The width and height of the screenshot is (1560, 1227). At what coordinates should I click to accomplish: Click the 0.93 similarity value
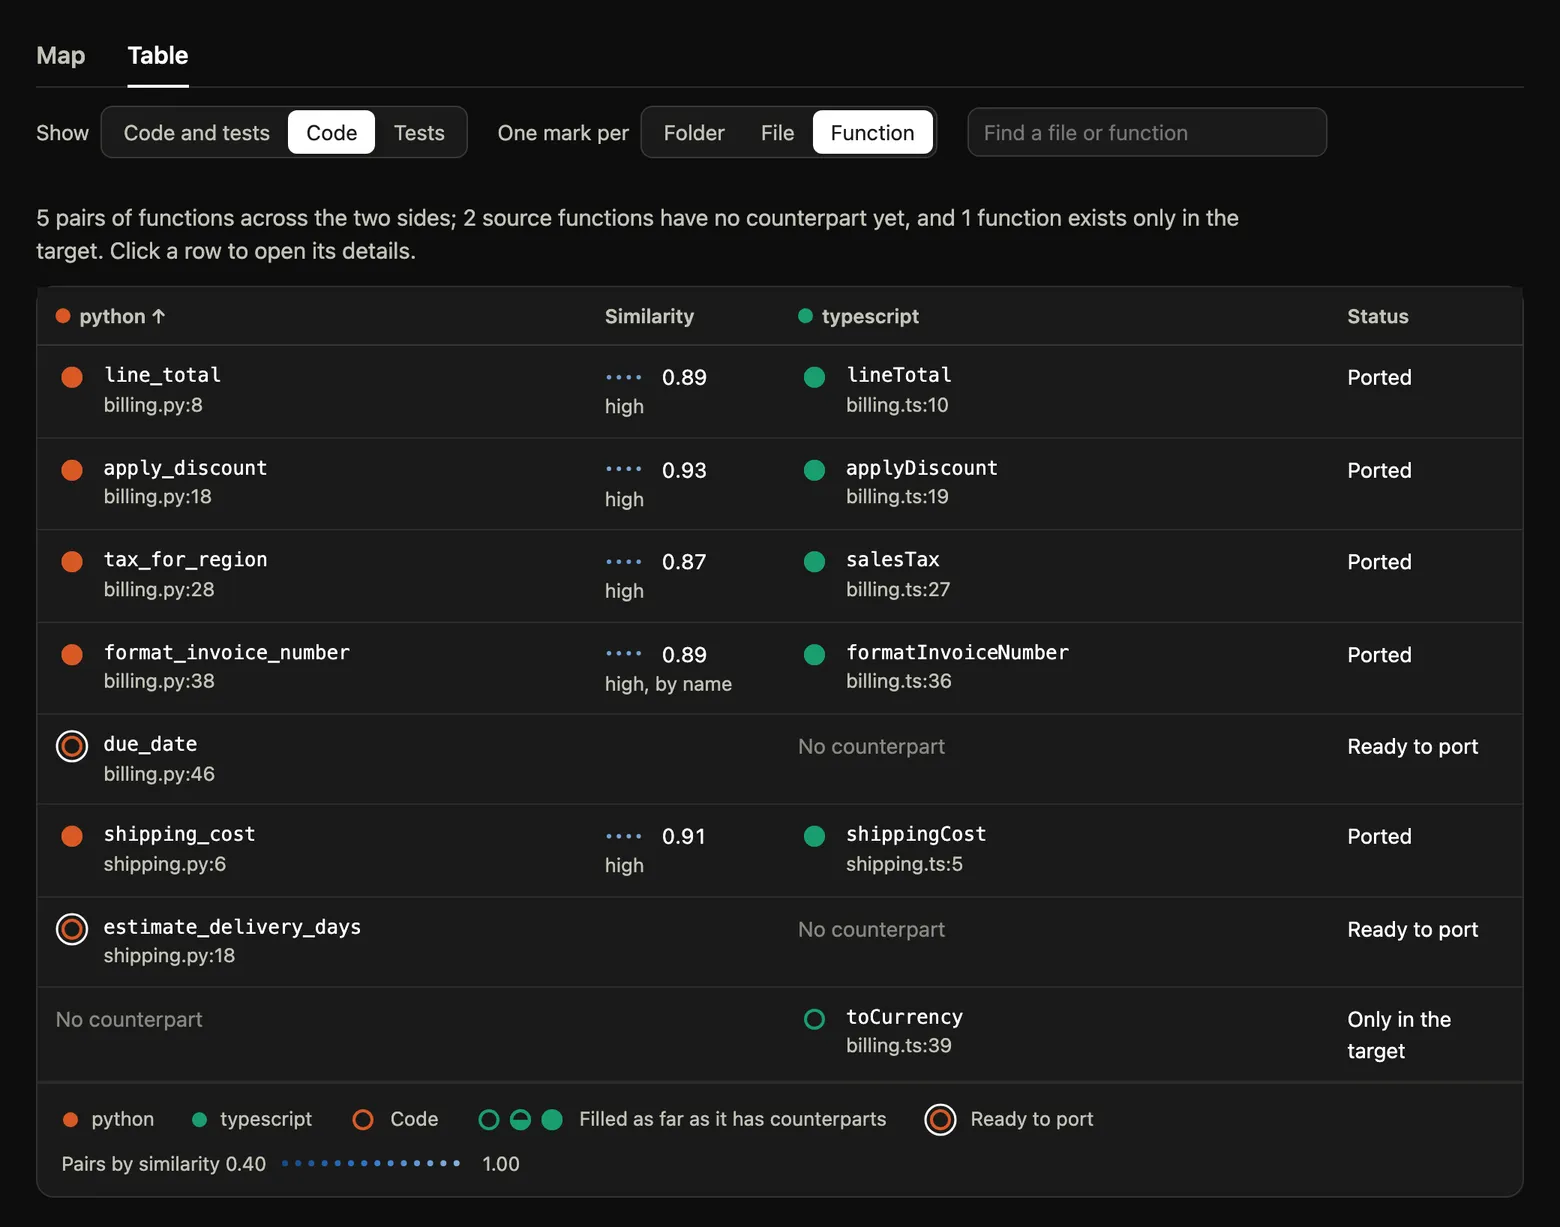click(684, 470)
